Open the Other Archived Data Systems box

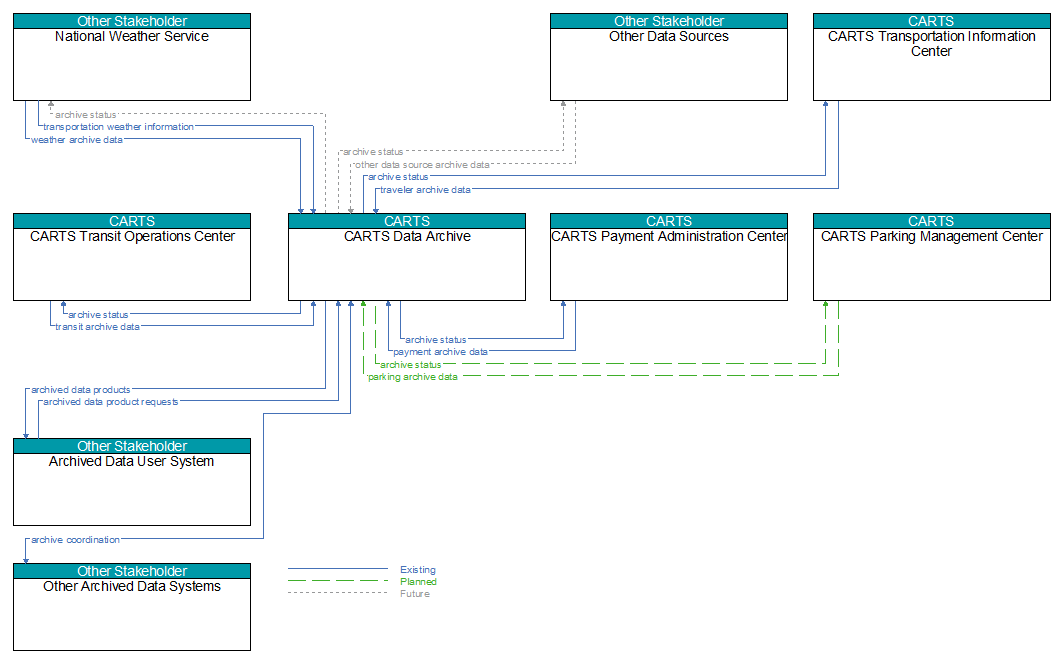132,607
